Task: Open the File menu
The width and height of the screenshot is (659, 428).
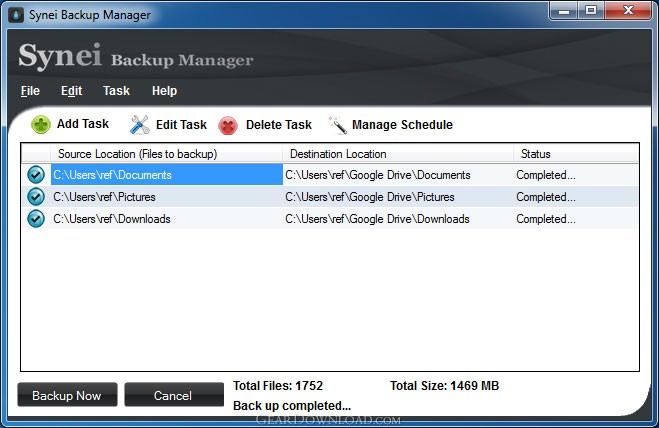Action: pos(30,91)
